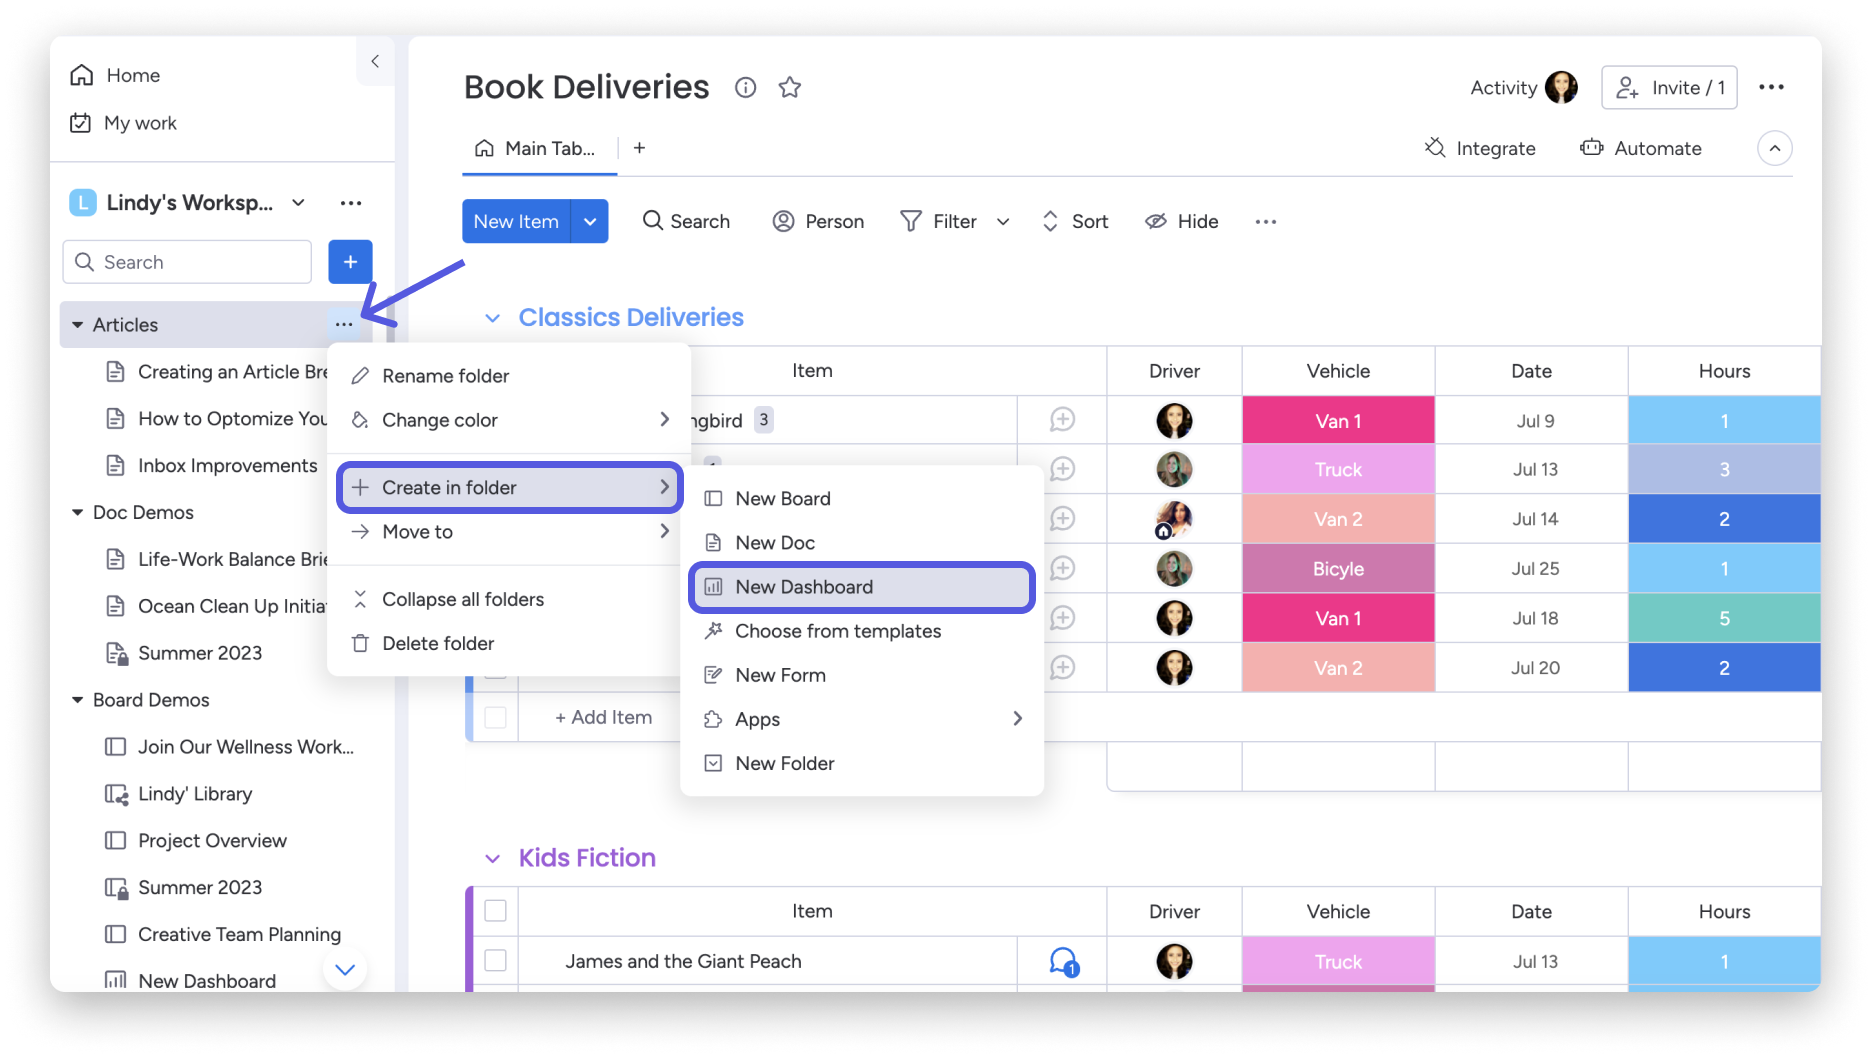
Task: Choose from templates in the menu
Action: click(838, 631)
